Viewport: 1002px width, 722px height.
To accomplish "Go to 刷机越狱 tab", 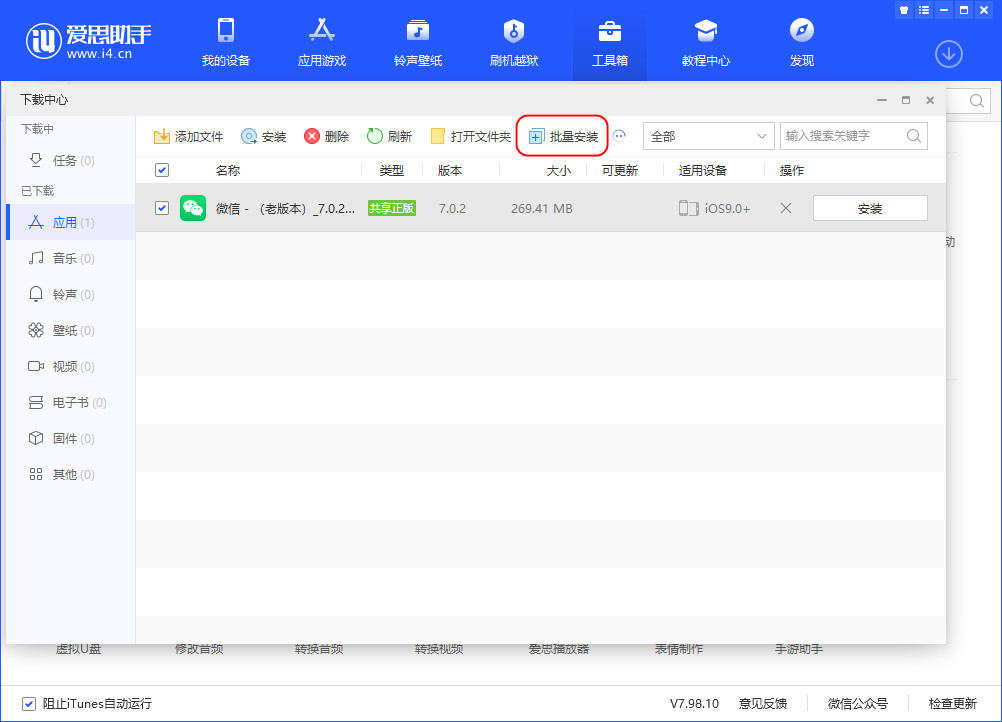I will 514,42.
